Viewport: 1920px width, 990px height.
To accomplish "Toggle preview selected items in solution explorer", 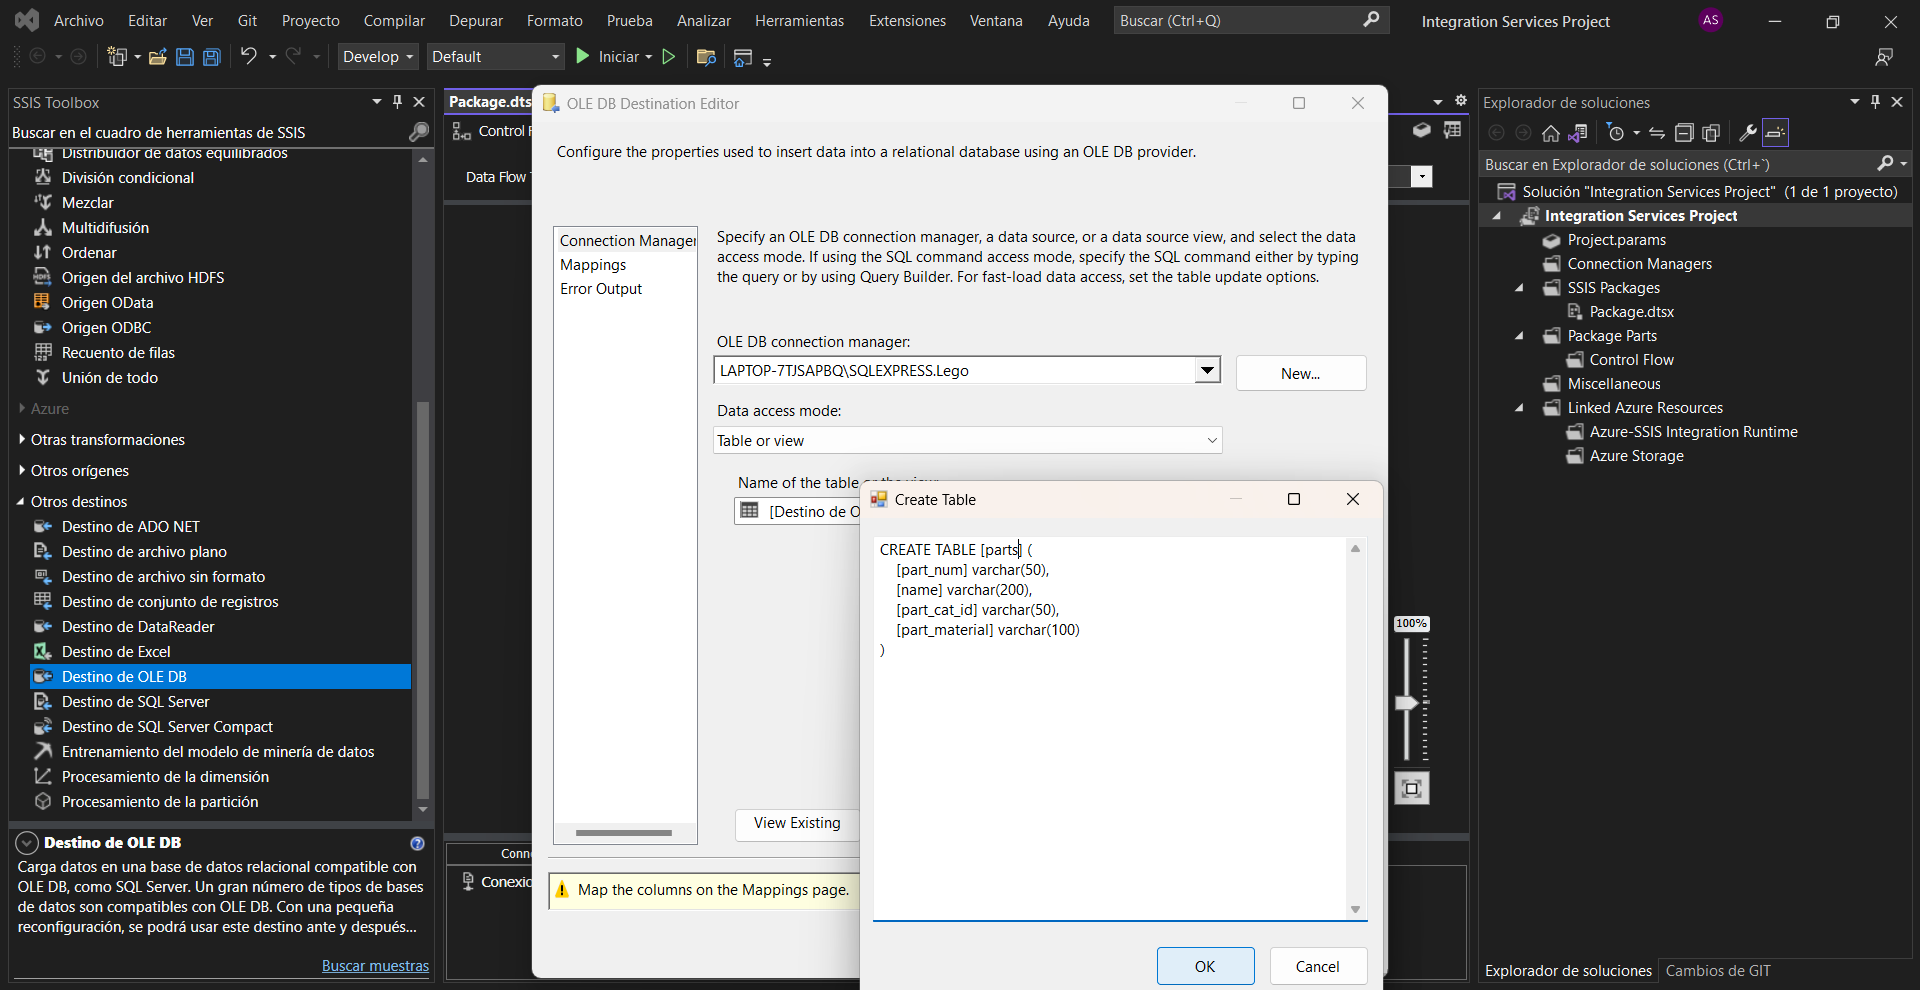I will (x=1775, y=133).
